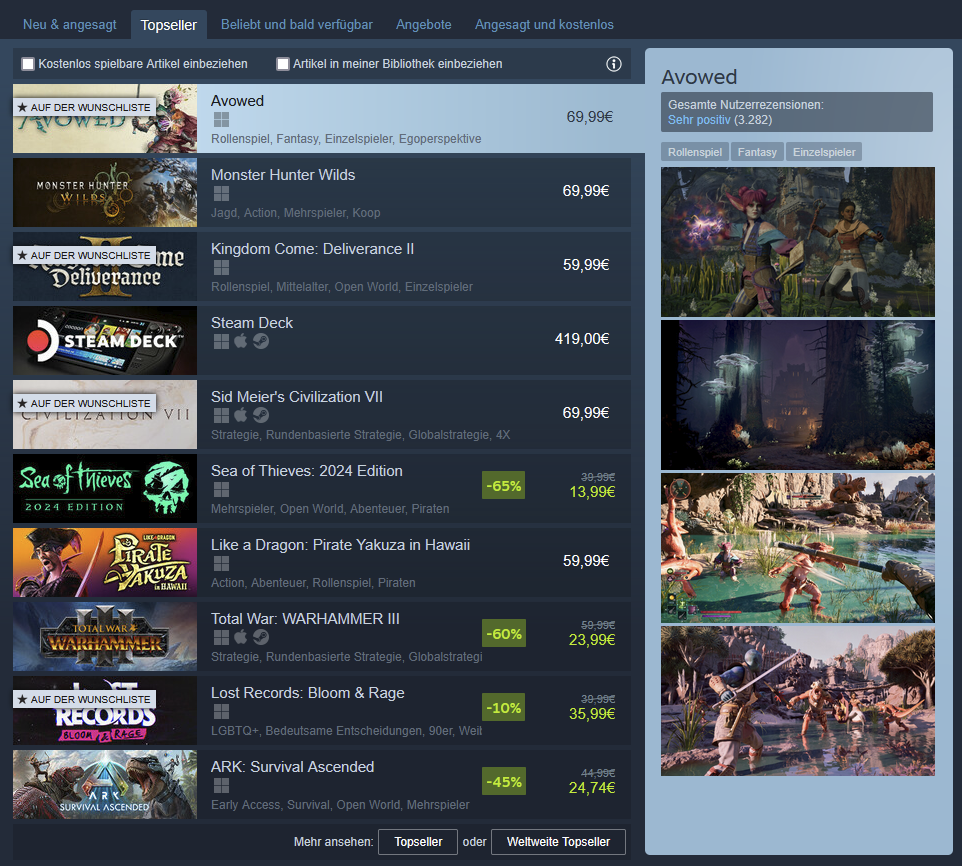Open ARK Survival Ascended capsule image
The height and width of the screenshot is (866, 962).
click(x=105, y=784)
